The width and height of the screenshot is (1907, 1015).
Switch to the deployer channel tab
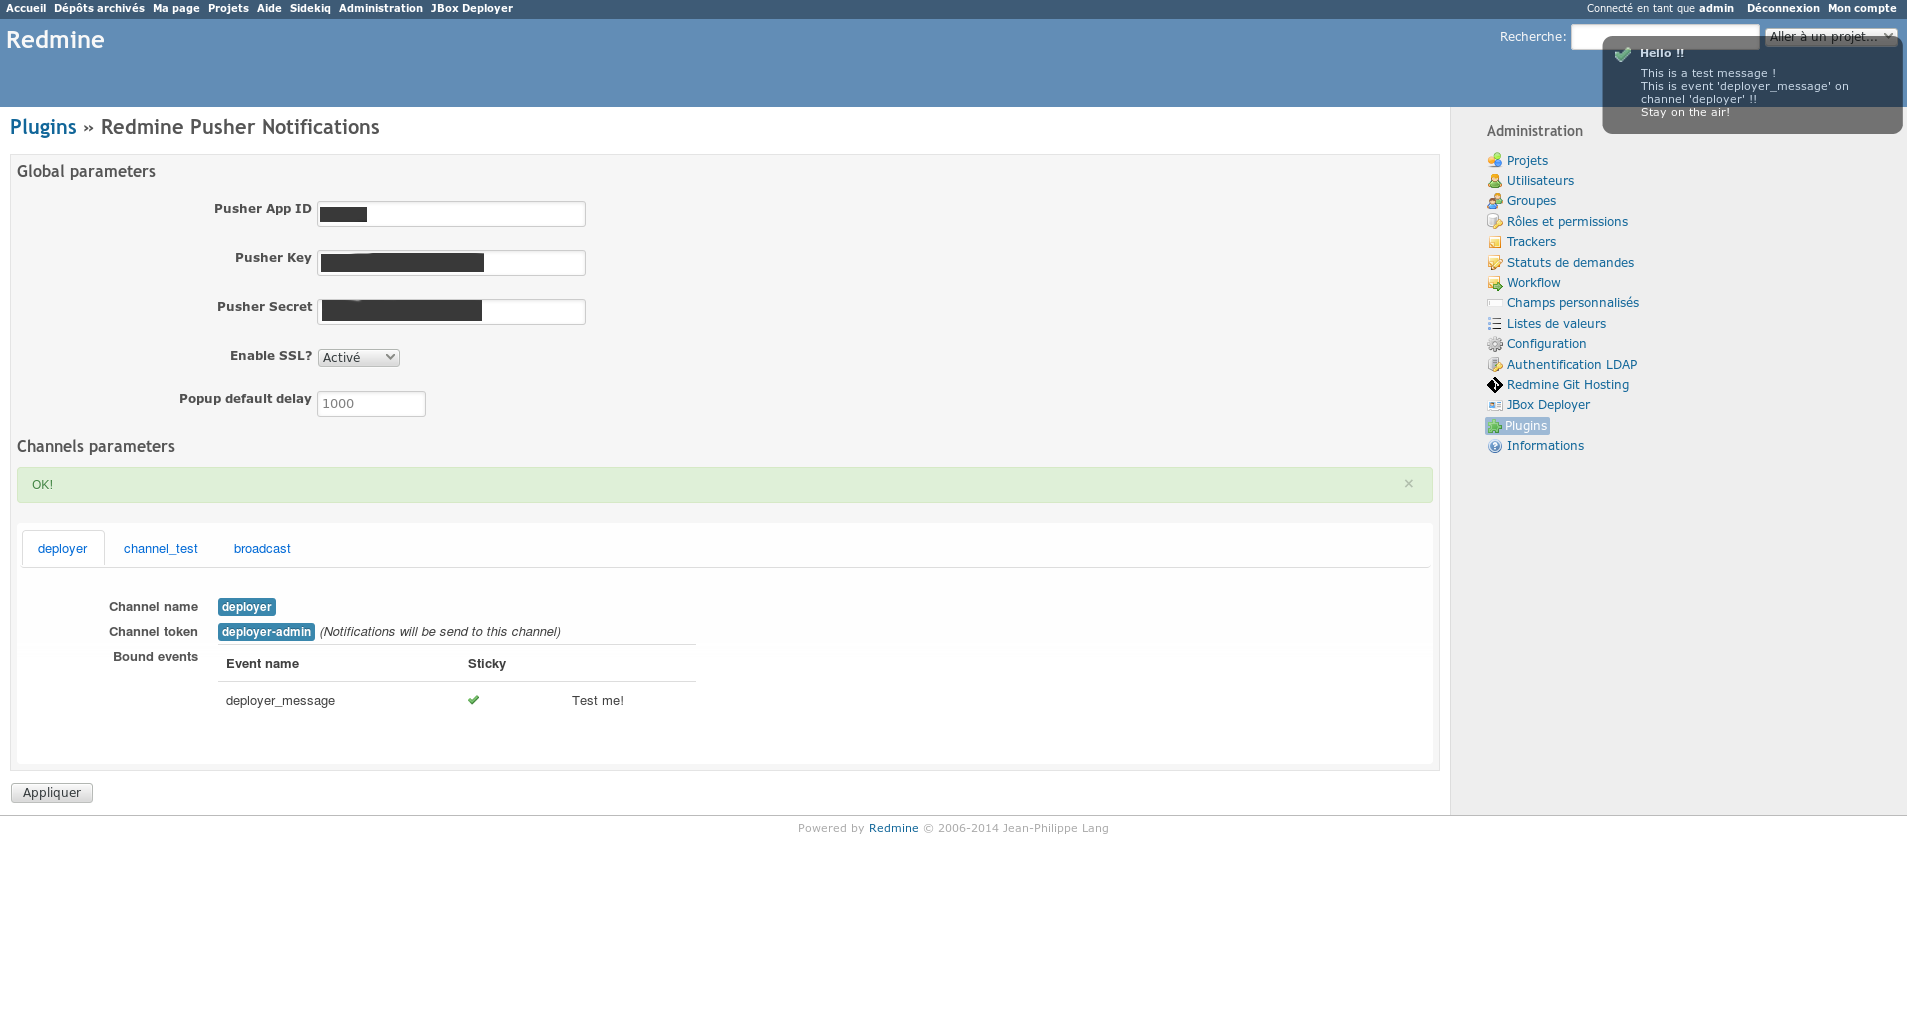point(63,549)
